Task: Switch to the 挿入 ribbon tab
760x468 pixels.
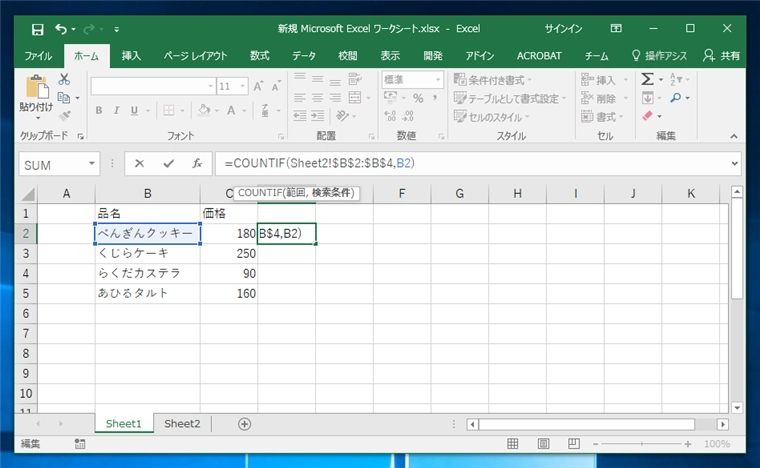Action: coord(131,56)
